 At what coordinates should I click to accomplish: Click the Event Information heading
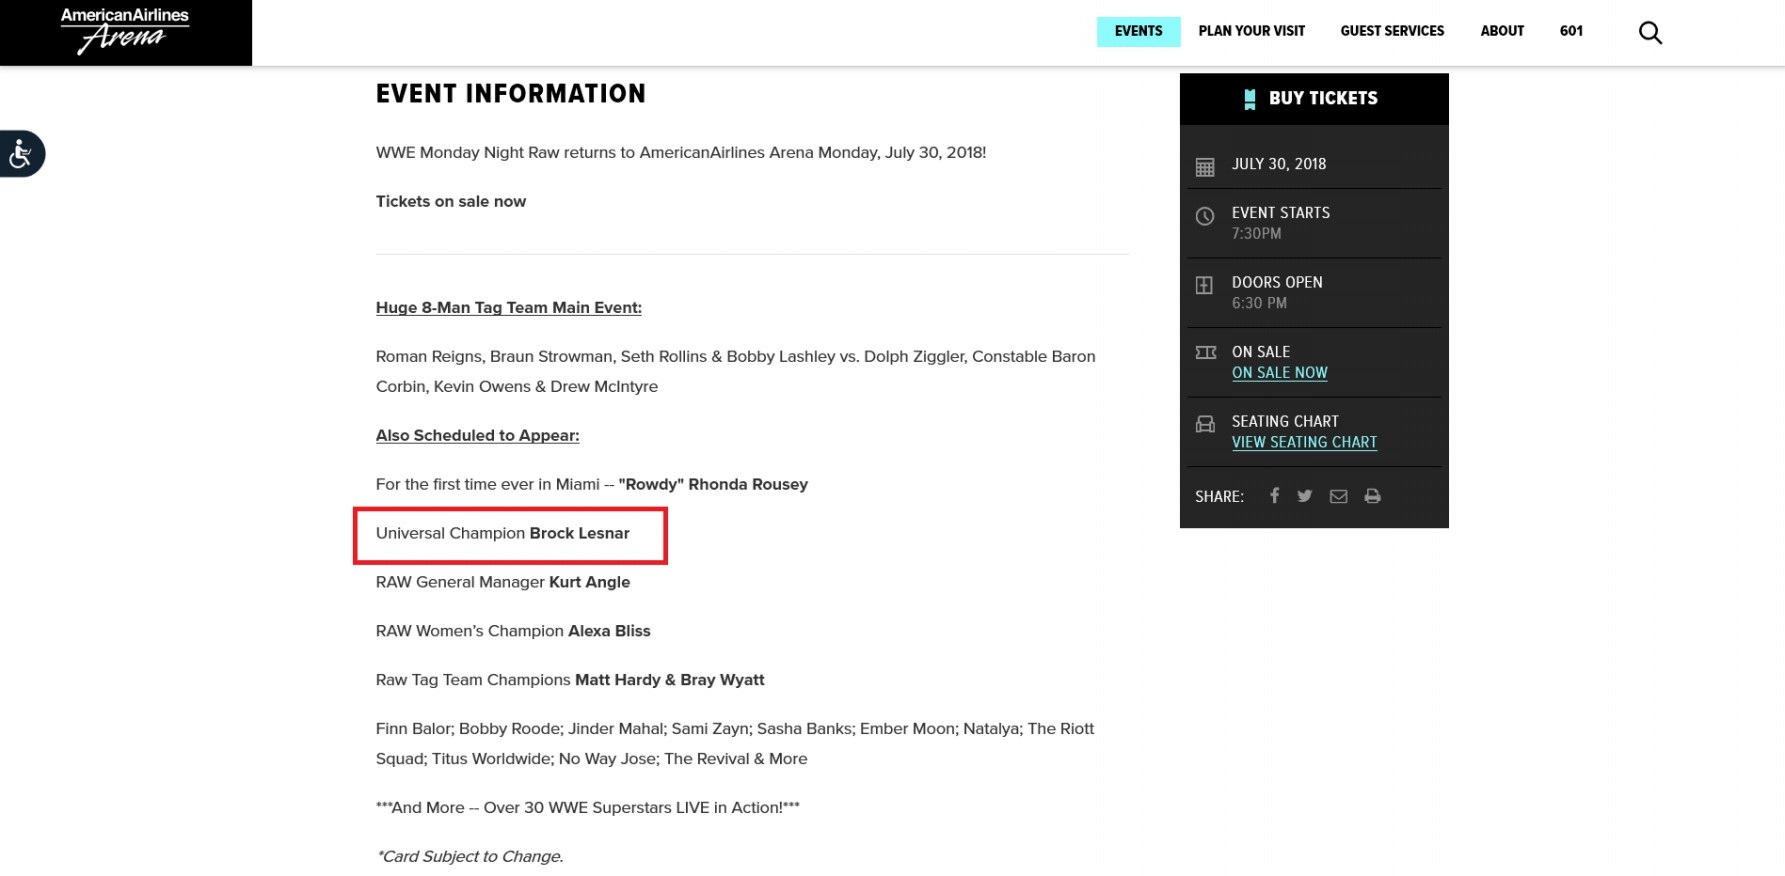511,94
